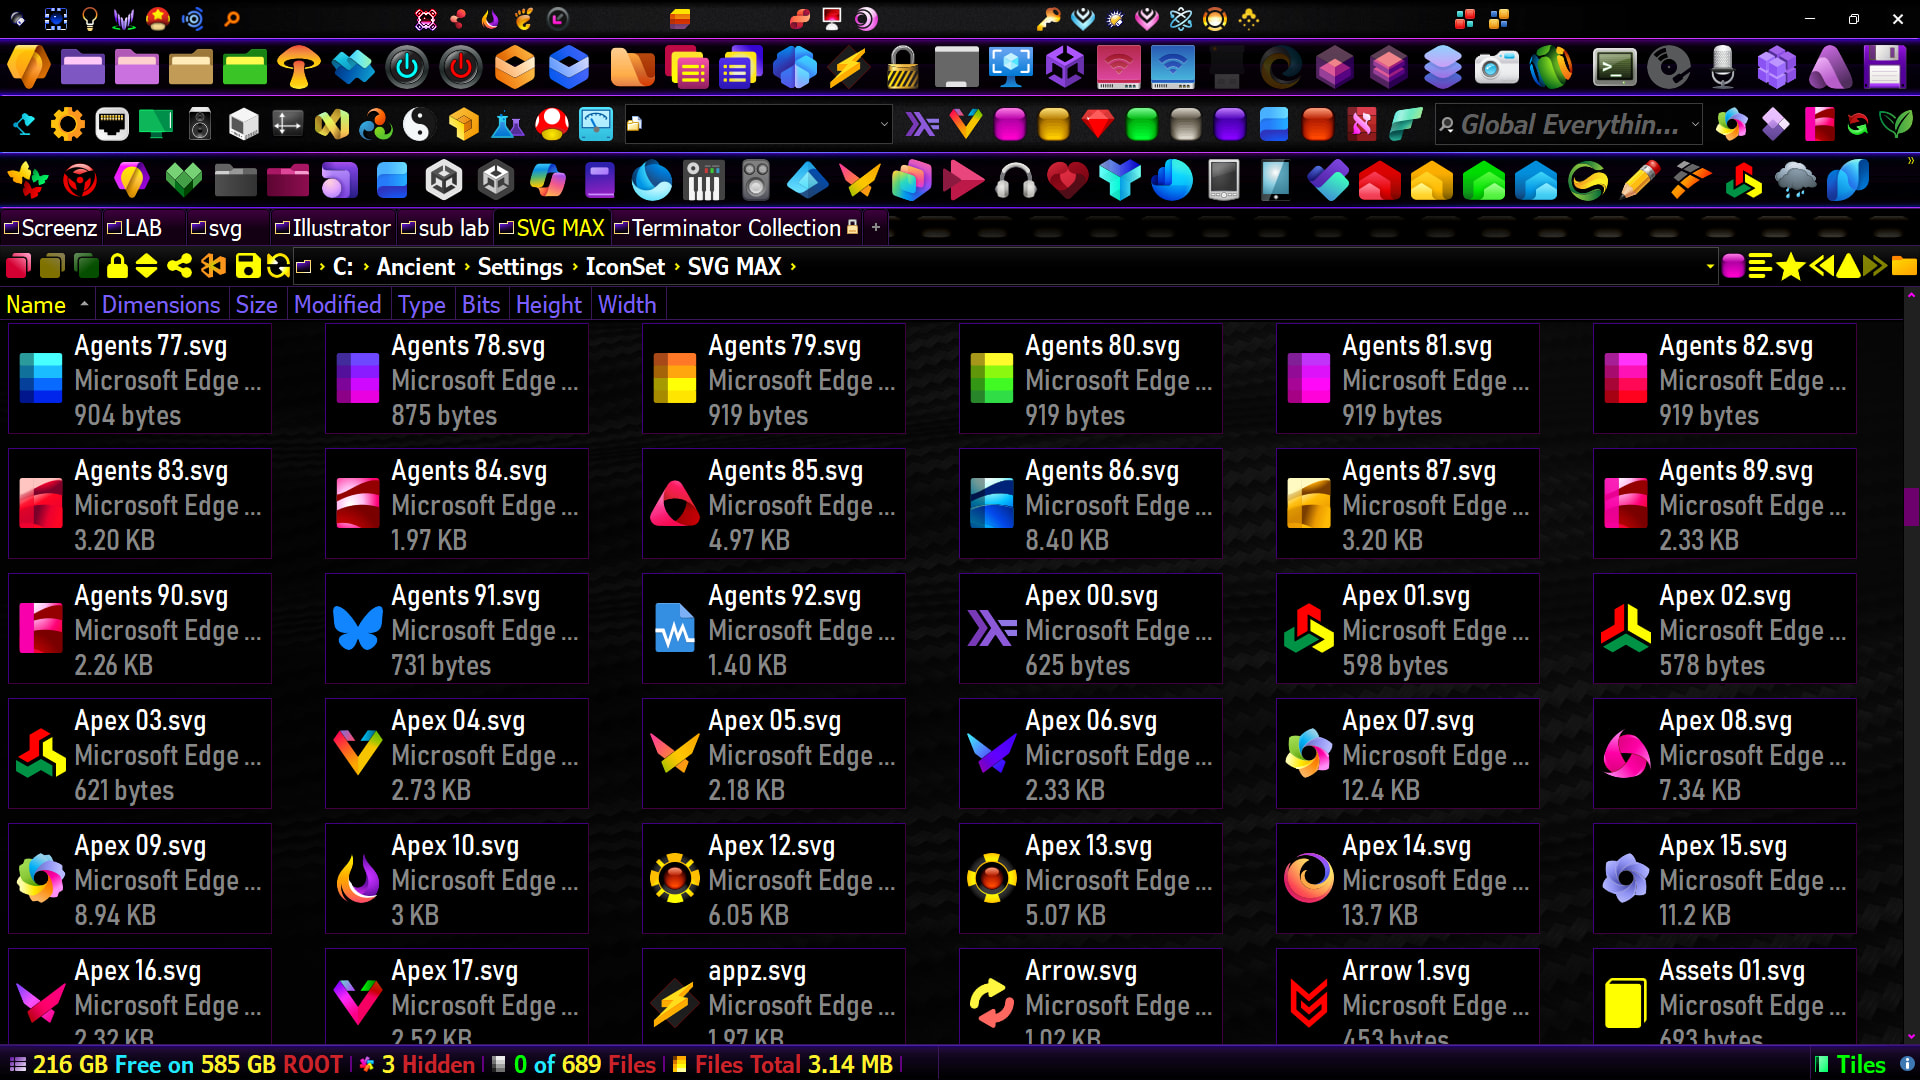This screenshot has height=1080, width=1920.
Task: Open the chemistry flasks icon
Action: [507, 125]
